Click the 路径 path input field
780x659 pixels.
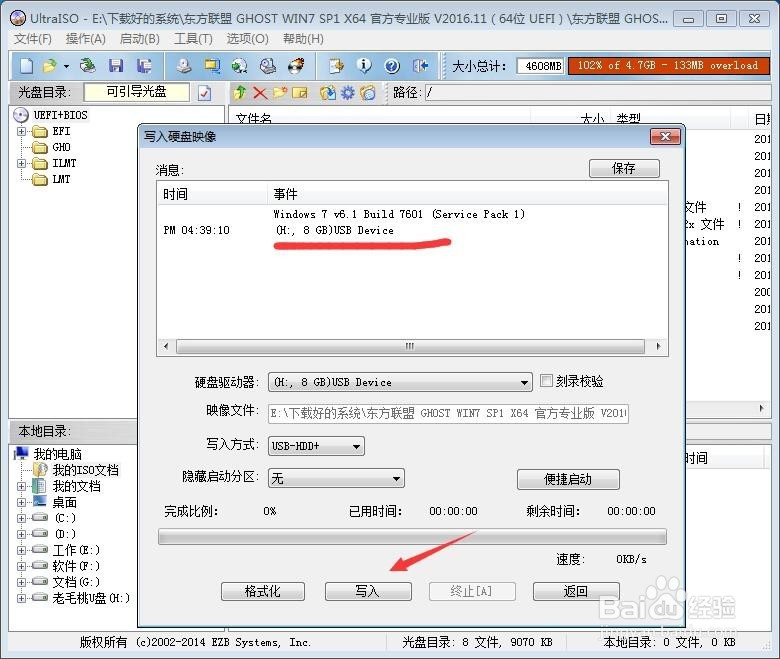[x=598, y=93]
